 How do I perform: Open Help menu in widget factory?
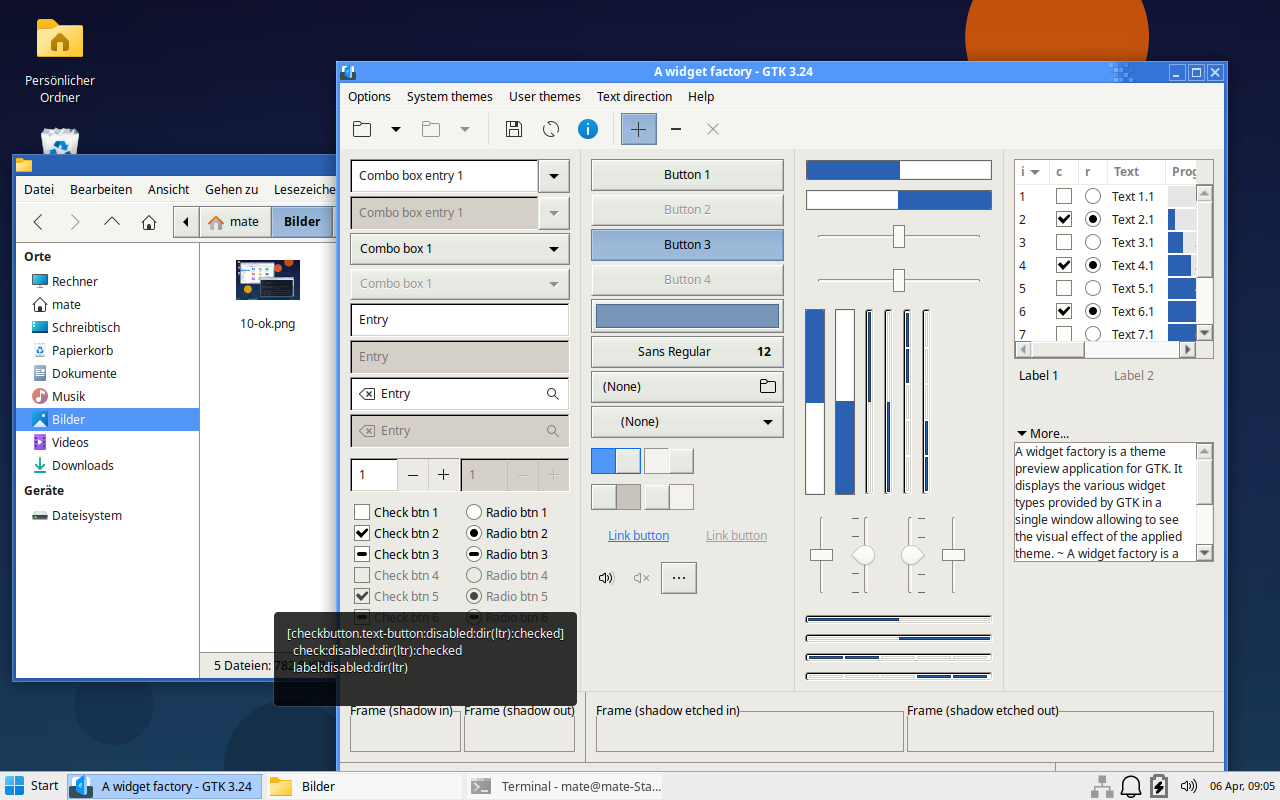tap(701, 97)
